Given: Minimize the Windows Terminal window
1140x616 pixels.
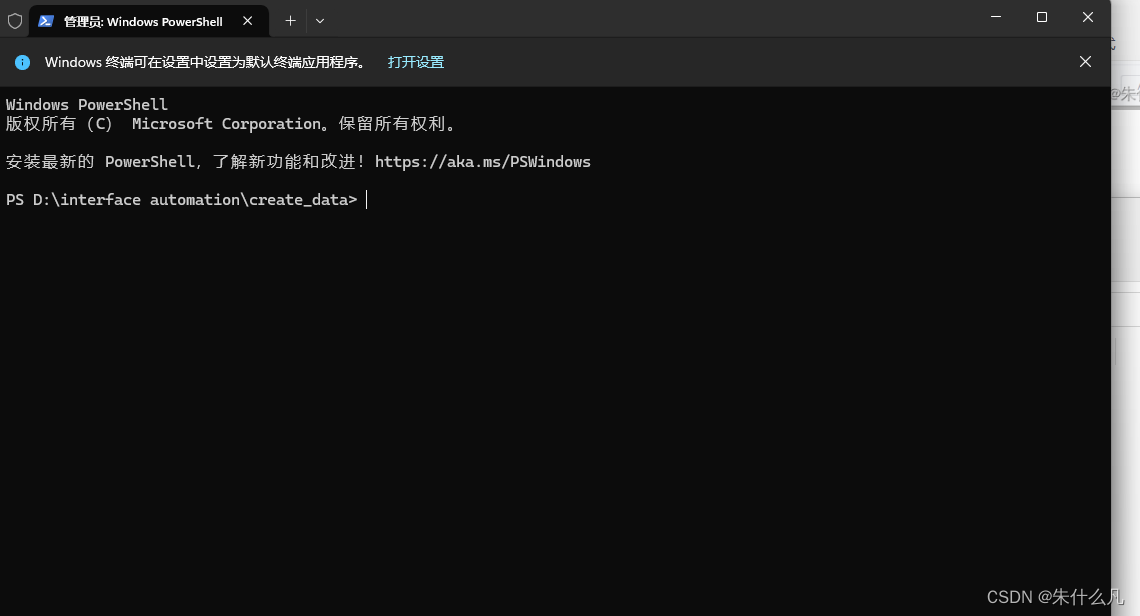Looking at the screenshot, I should click(x=996, y=17).
